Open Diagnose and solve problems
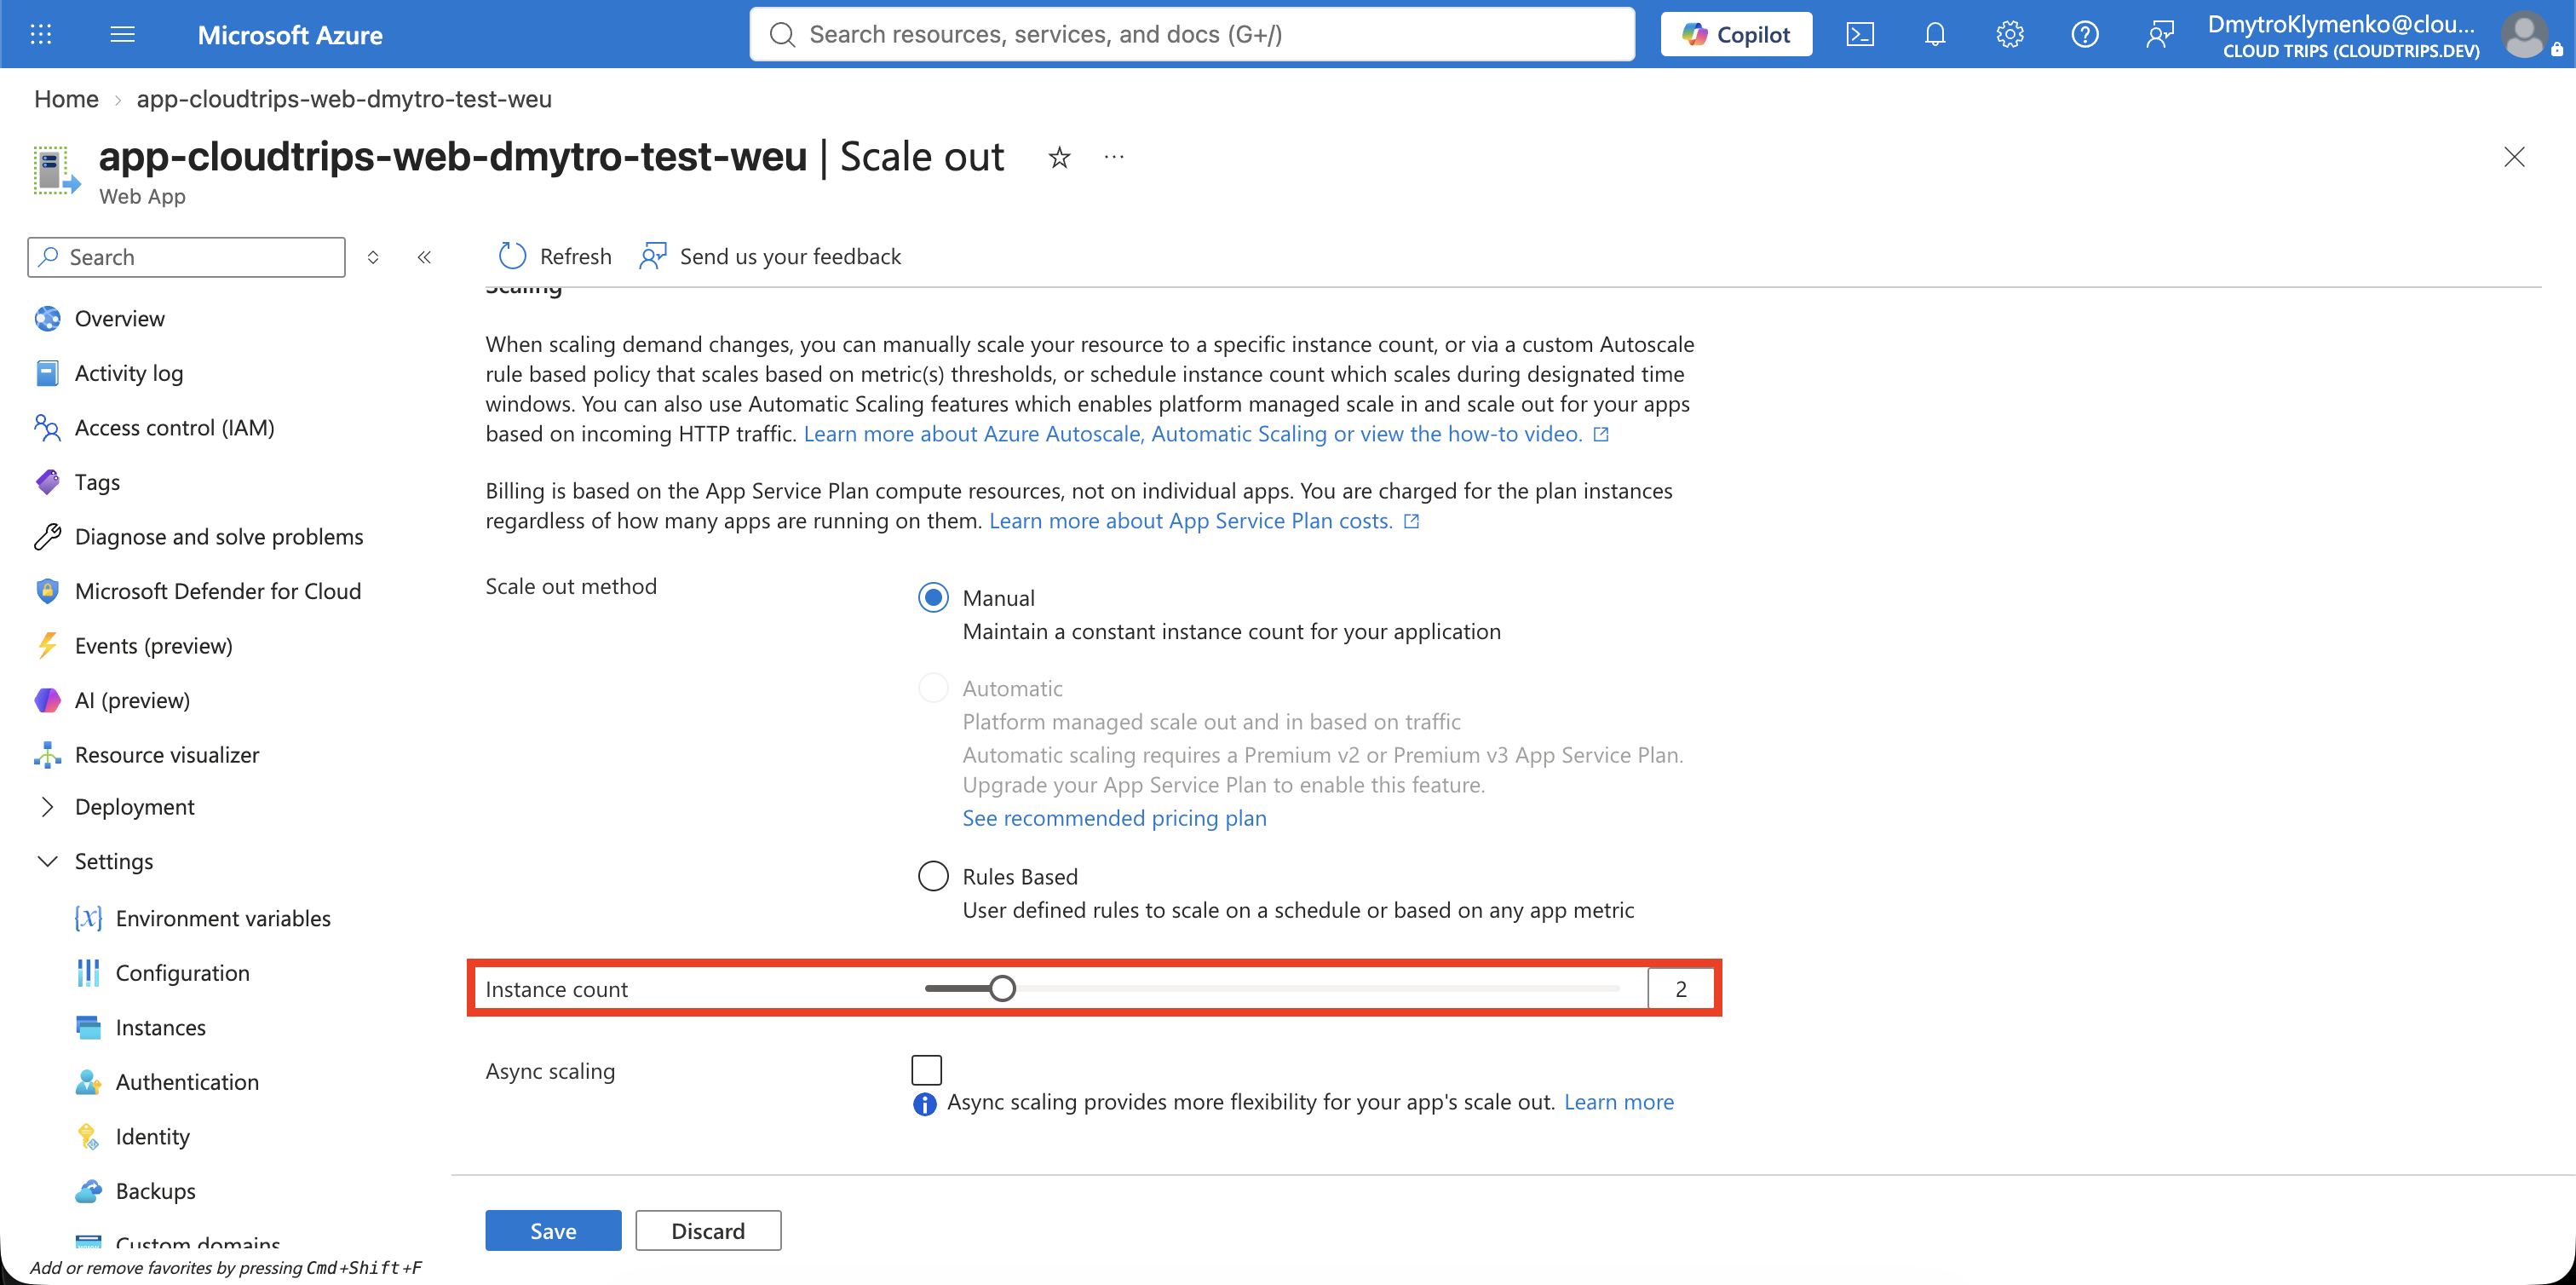Viewport: 2576px width, 1285px height. click(x=219, y=536)
